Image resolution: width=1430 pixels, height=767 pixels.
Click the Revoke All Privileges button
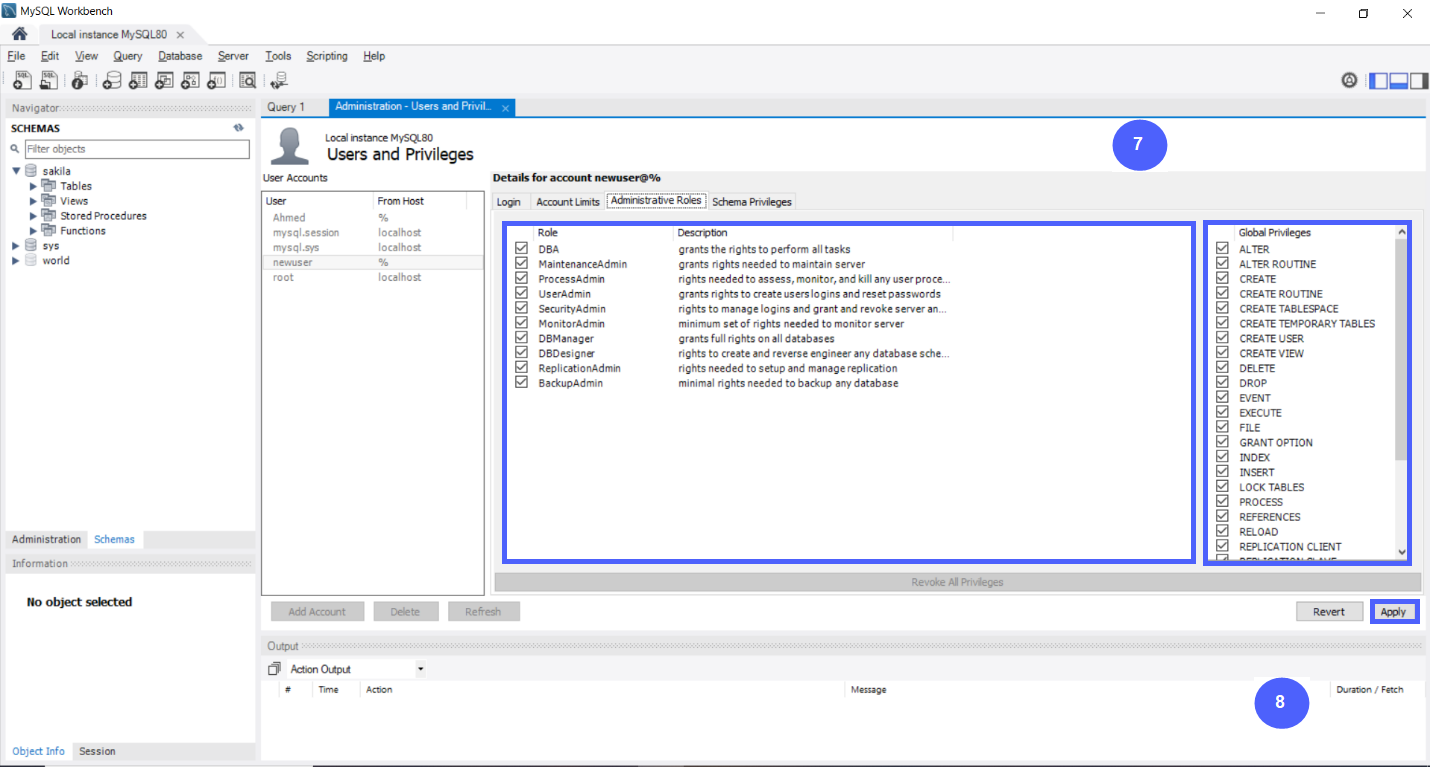pyautogui.click(x=957, y=582)
